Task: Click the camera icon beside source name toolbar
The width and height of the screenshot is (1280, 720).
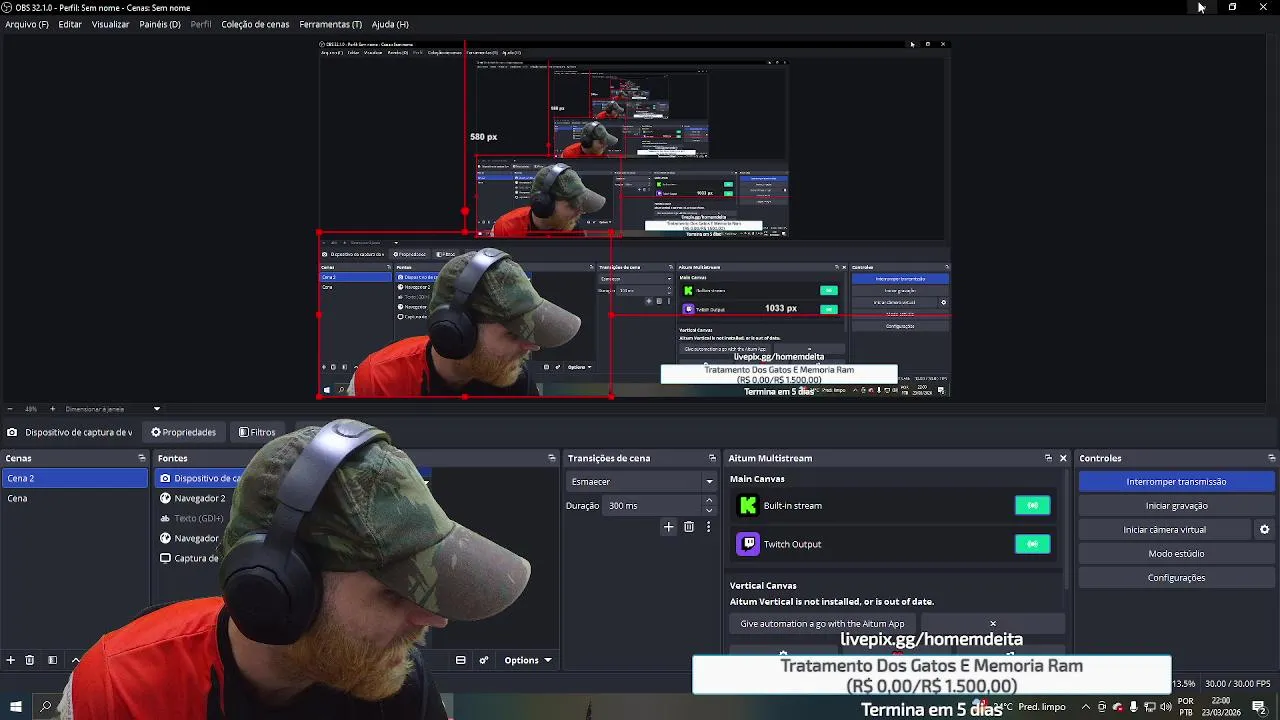Action: [x=11, y=432]
